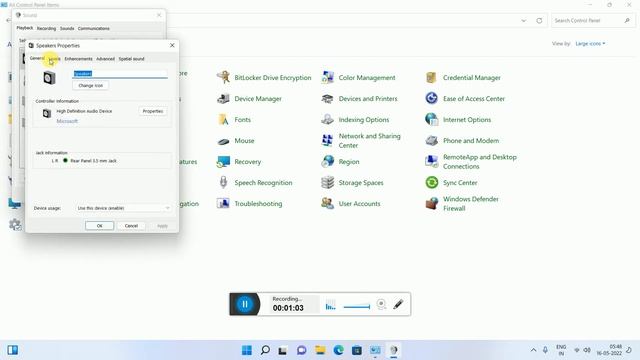640x360 pixels.
Task: Adjust the recorder volume slider
Action: 357,307
